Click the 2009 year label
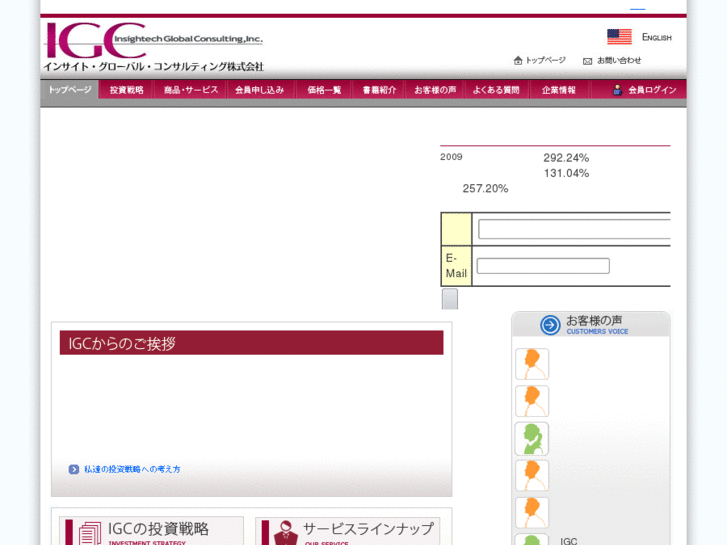 tap(451, 157)
